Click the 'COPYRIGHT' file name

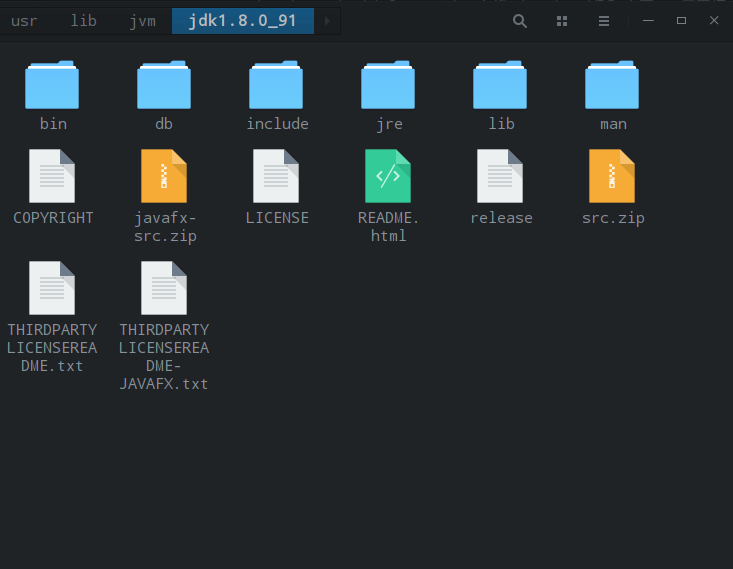click(x=53, y=218)
